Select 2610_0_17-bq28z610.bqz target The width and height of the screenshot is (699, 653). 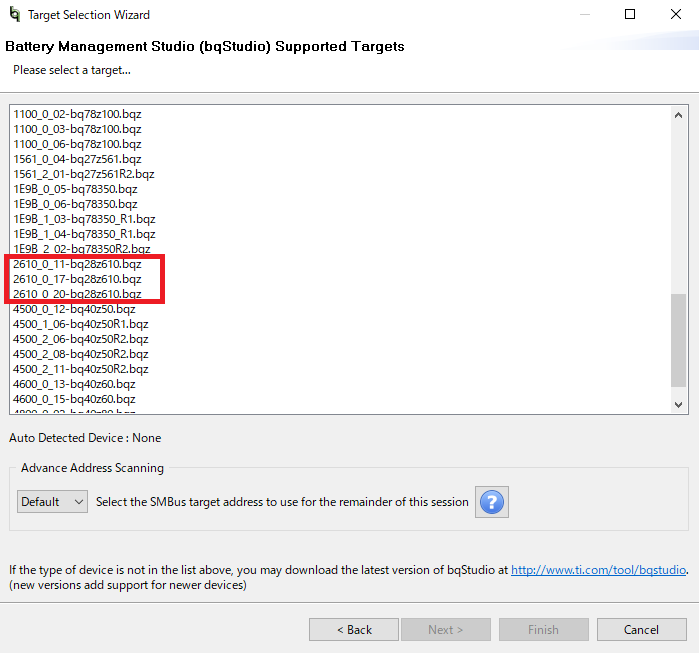pyautogui.click(x=77, y=279)
